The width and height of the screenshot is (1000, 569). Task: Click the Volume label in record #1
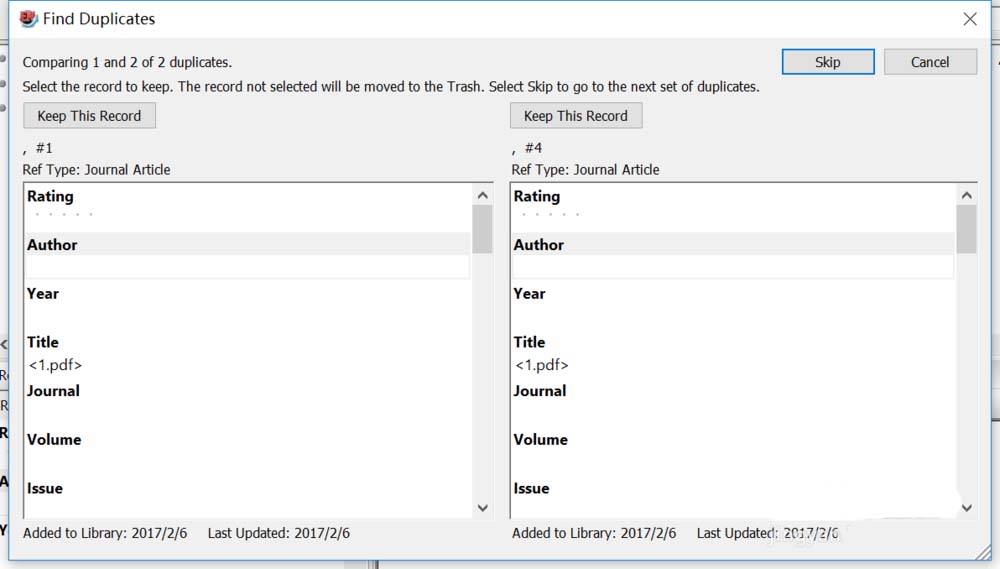[x=54, y=440]
